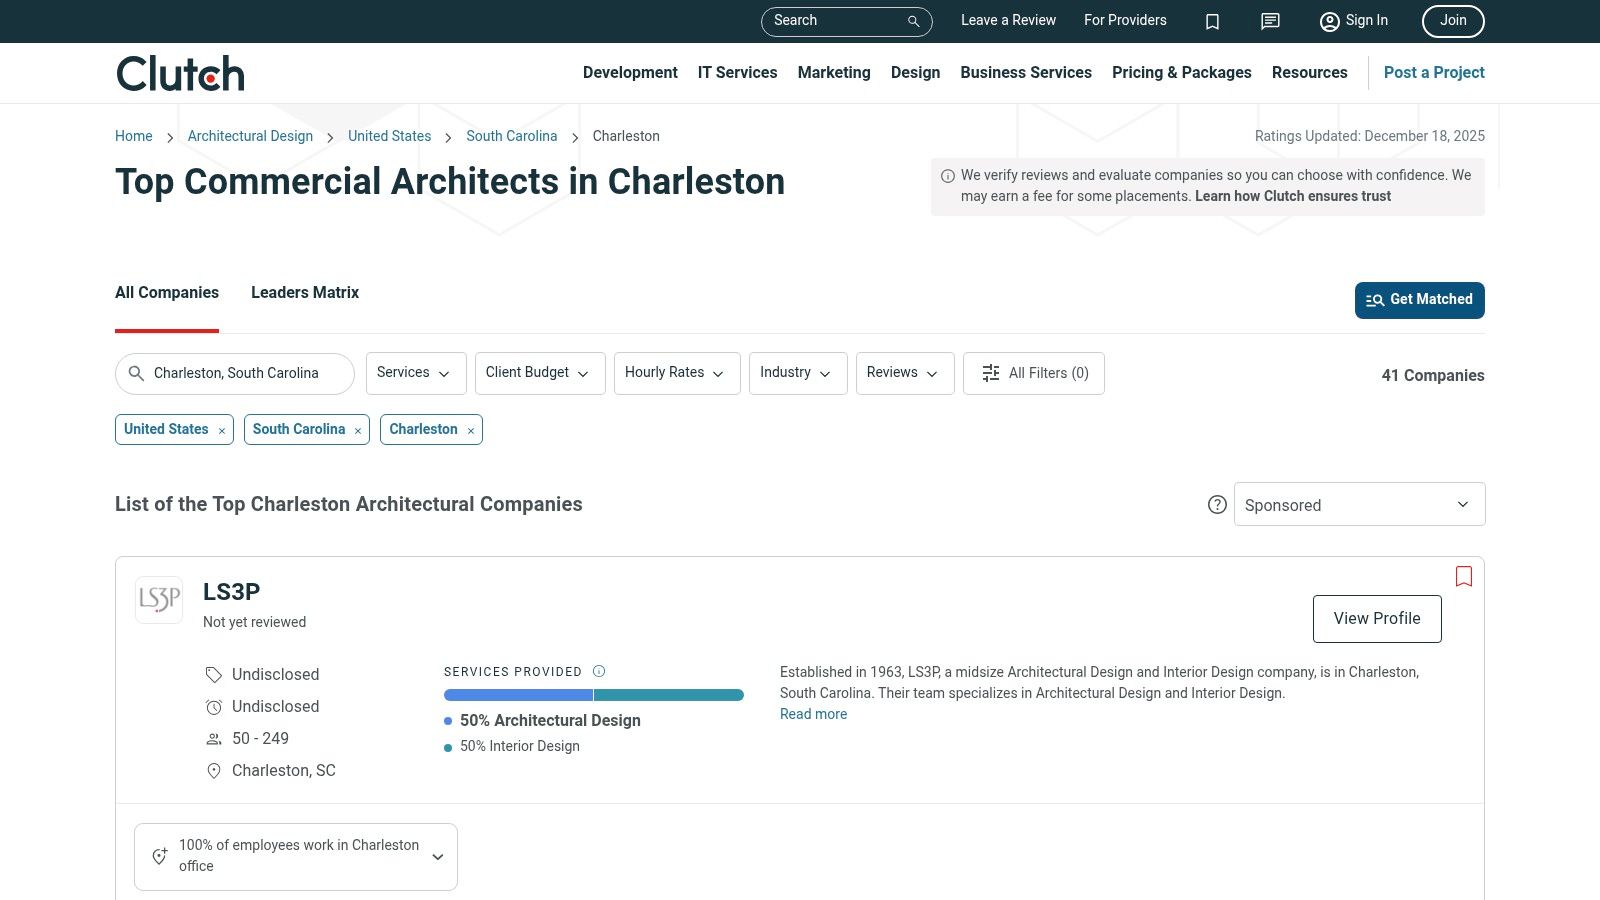This screenshot has width=1600, height=900.
Task: Read more about LS3P's description
Action: (812, 714)
